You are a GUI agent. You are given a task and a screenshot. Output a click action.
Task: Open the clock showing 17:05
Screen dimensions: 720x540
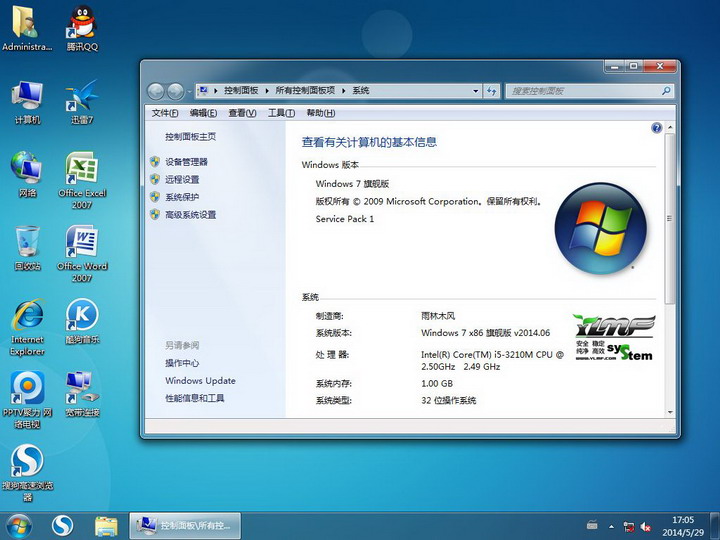coord(683,526)
